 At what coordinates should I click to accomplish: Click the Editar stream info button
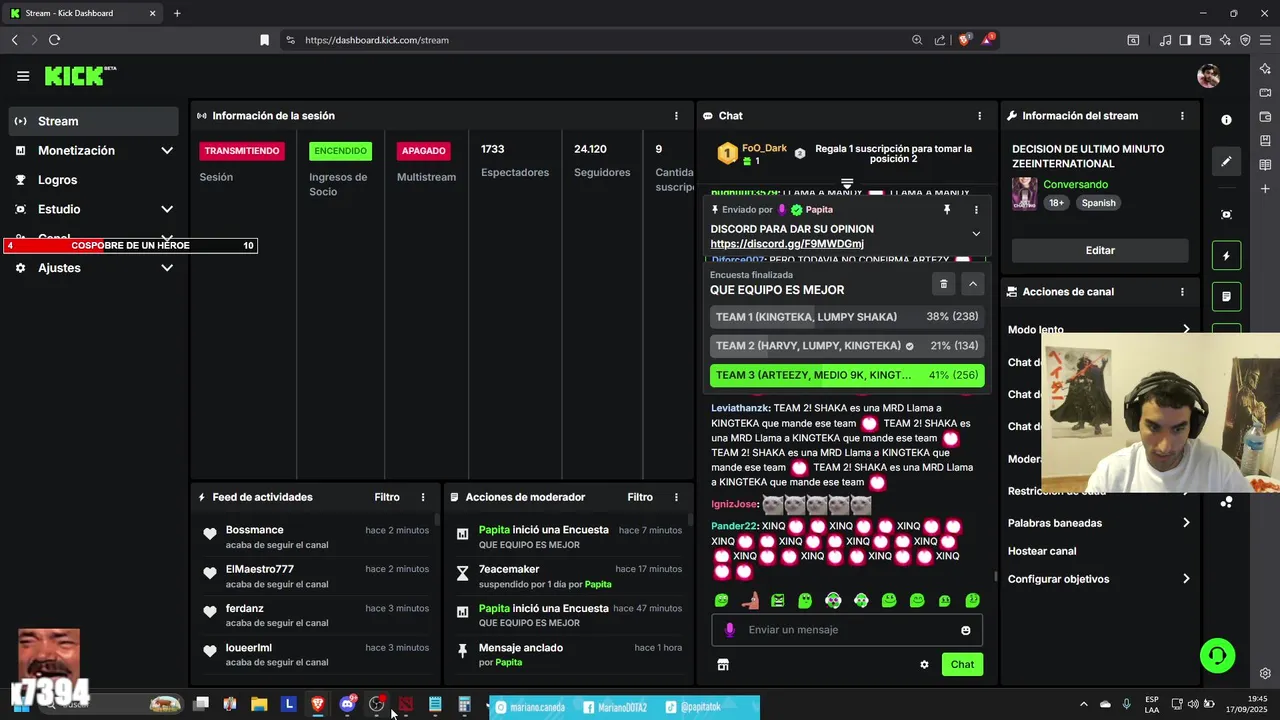point(1100,250)
